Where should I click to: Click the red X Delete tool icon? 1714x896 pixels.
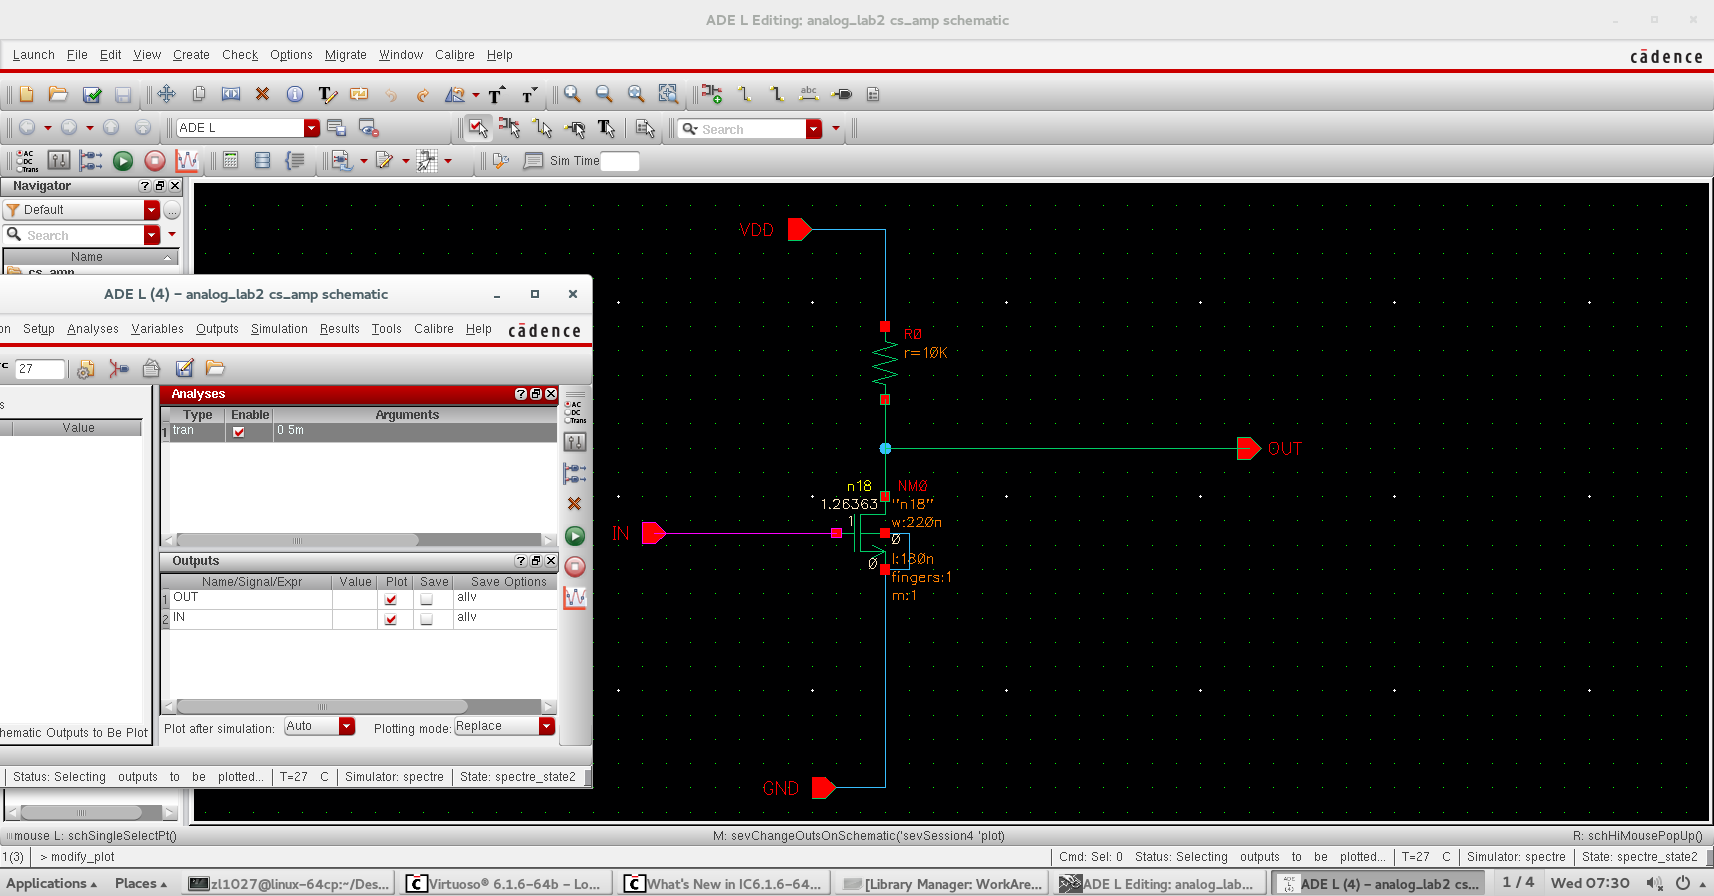point(262,94)
